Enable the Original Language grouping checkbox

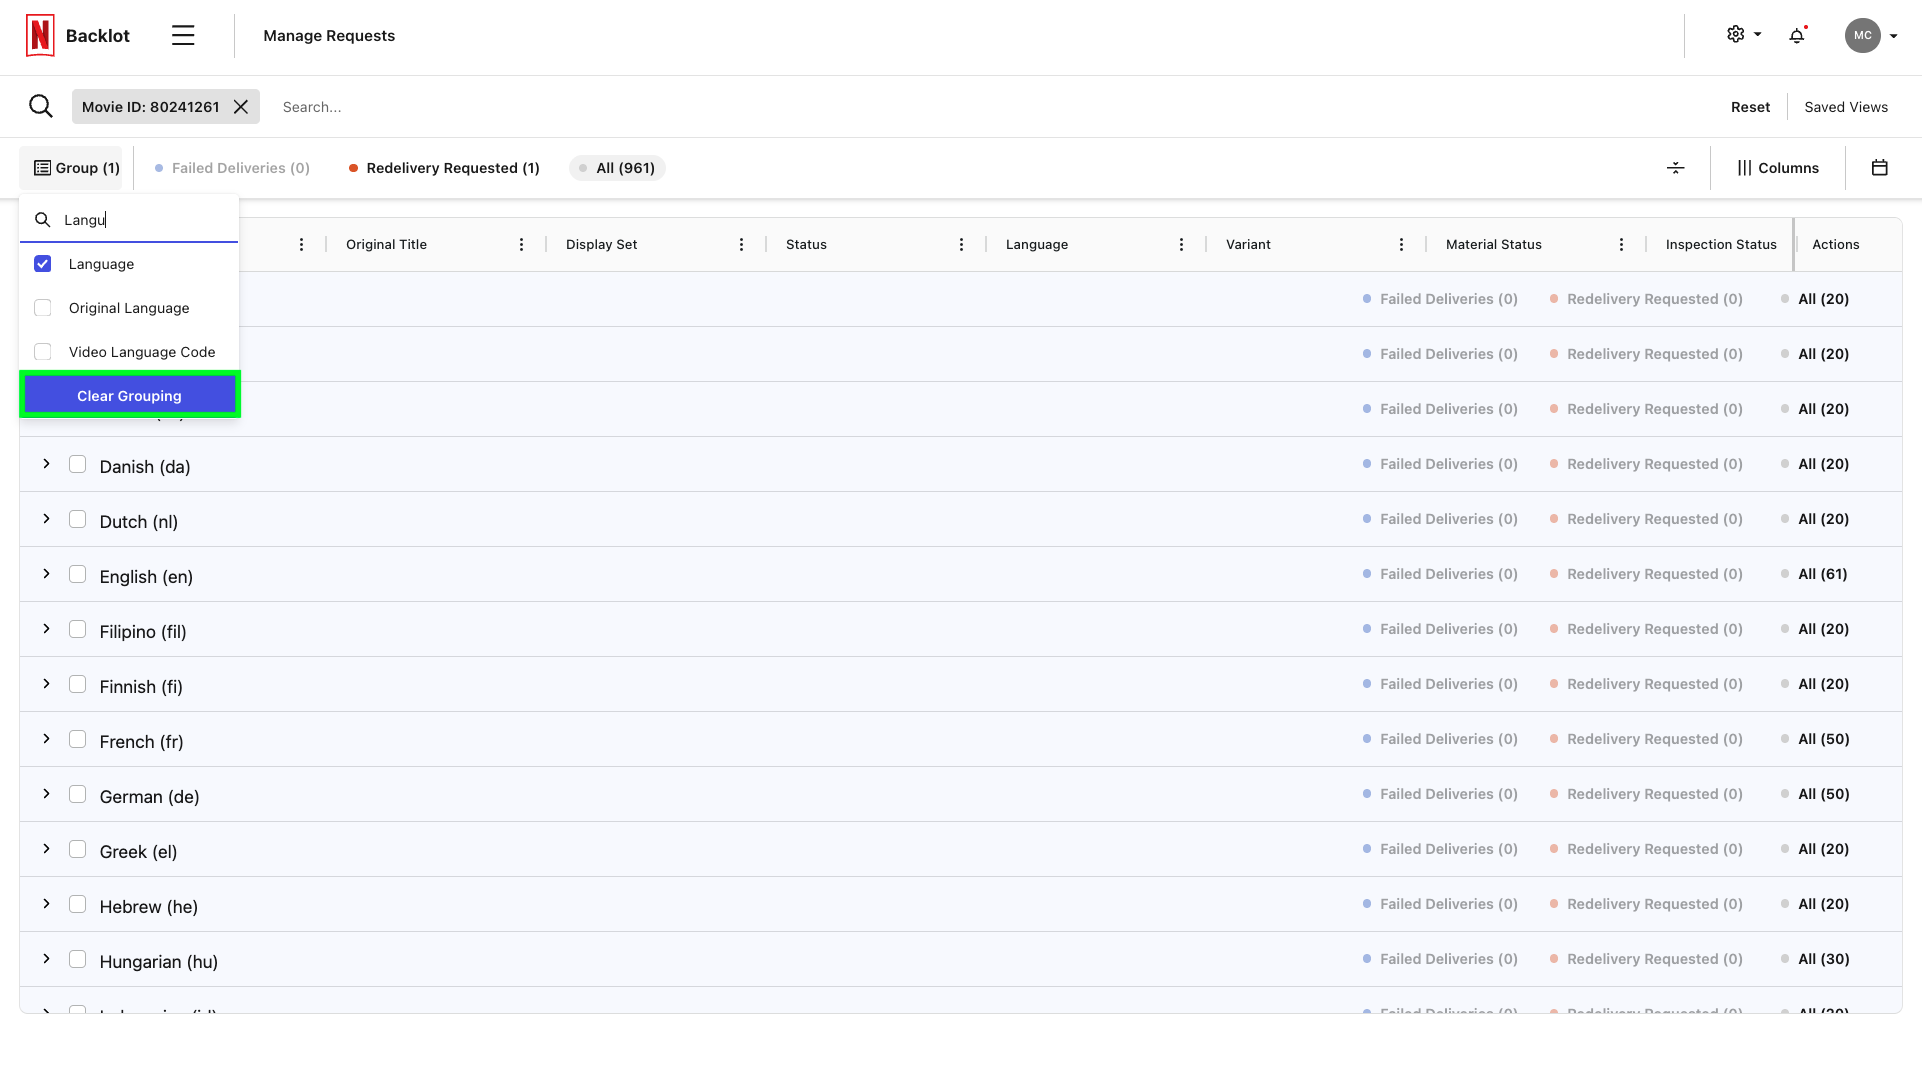42,307
